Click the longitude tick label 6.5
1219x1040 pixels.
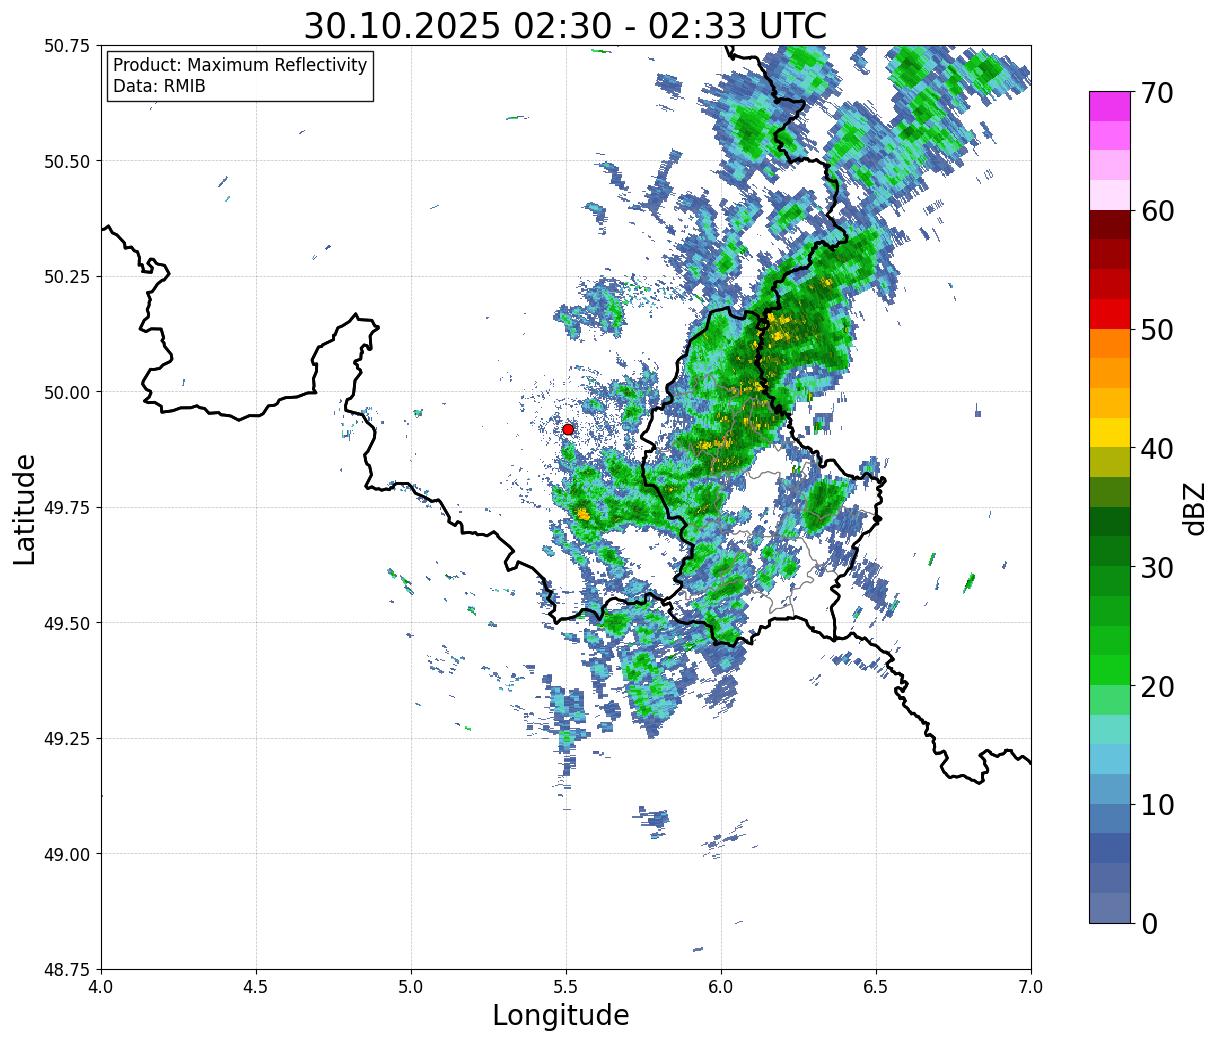coord(876,987)
